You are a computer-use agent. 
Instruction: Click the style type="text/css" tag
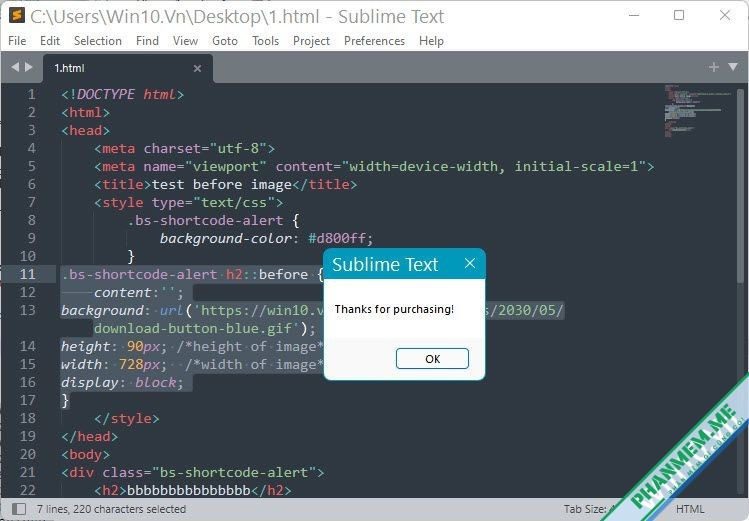[188, 202]
